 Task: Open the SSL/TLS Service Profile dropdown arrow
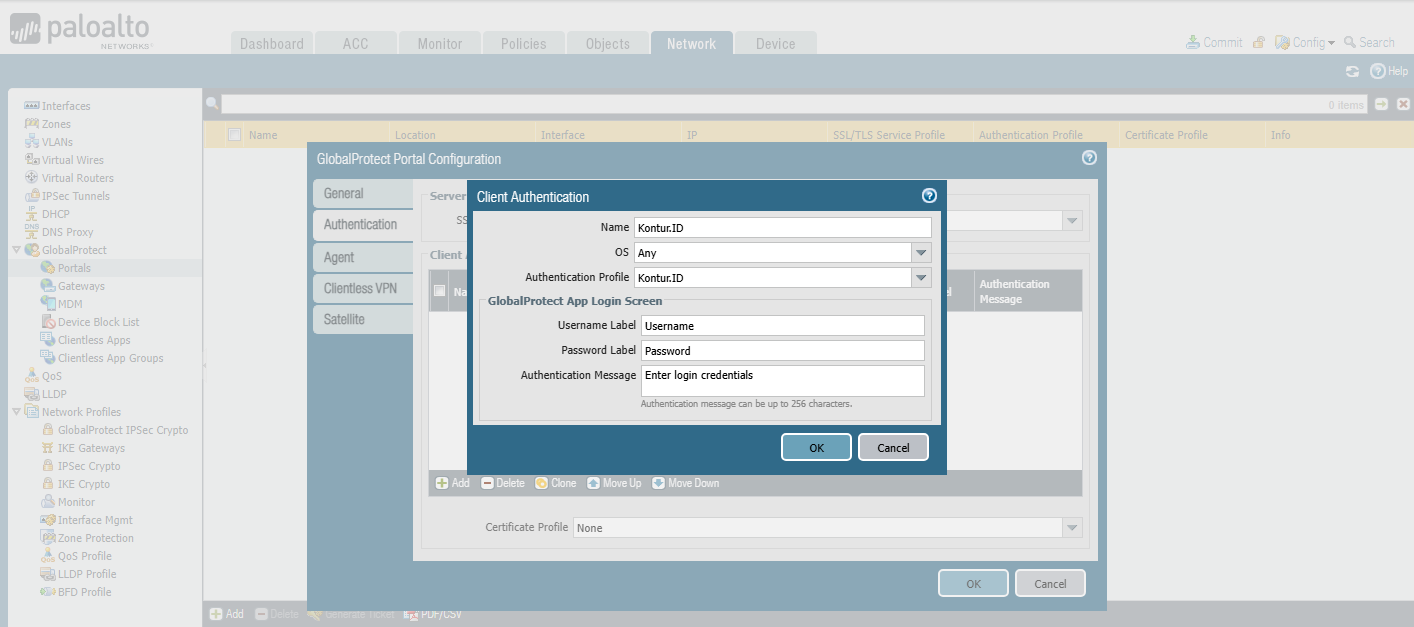[1072, 221]
